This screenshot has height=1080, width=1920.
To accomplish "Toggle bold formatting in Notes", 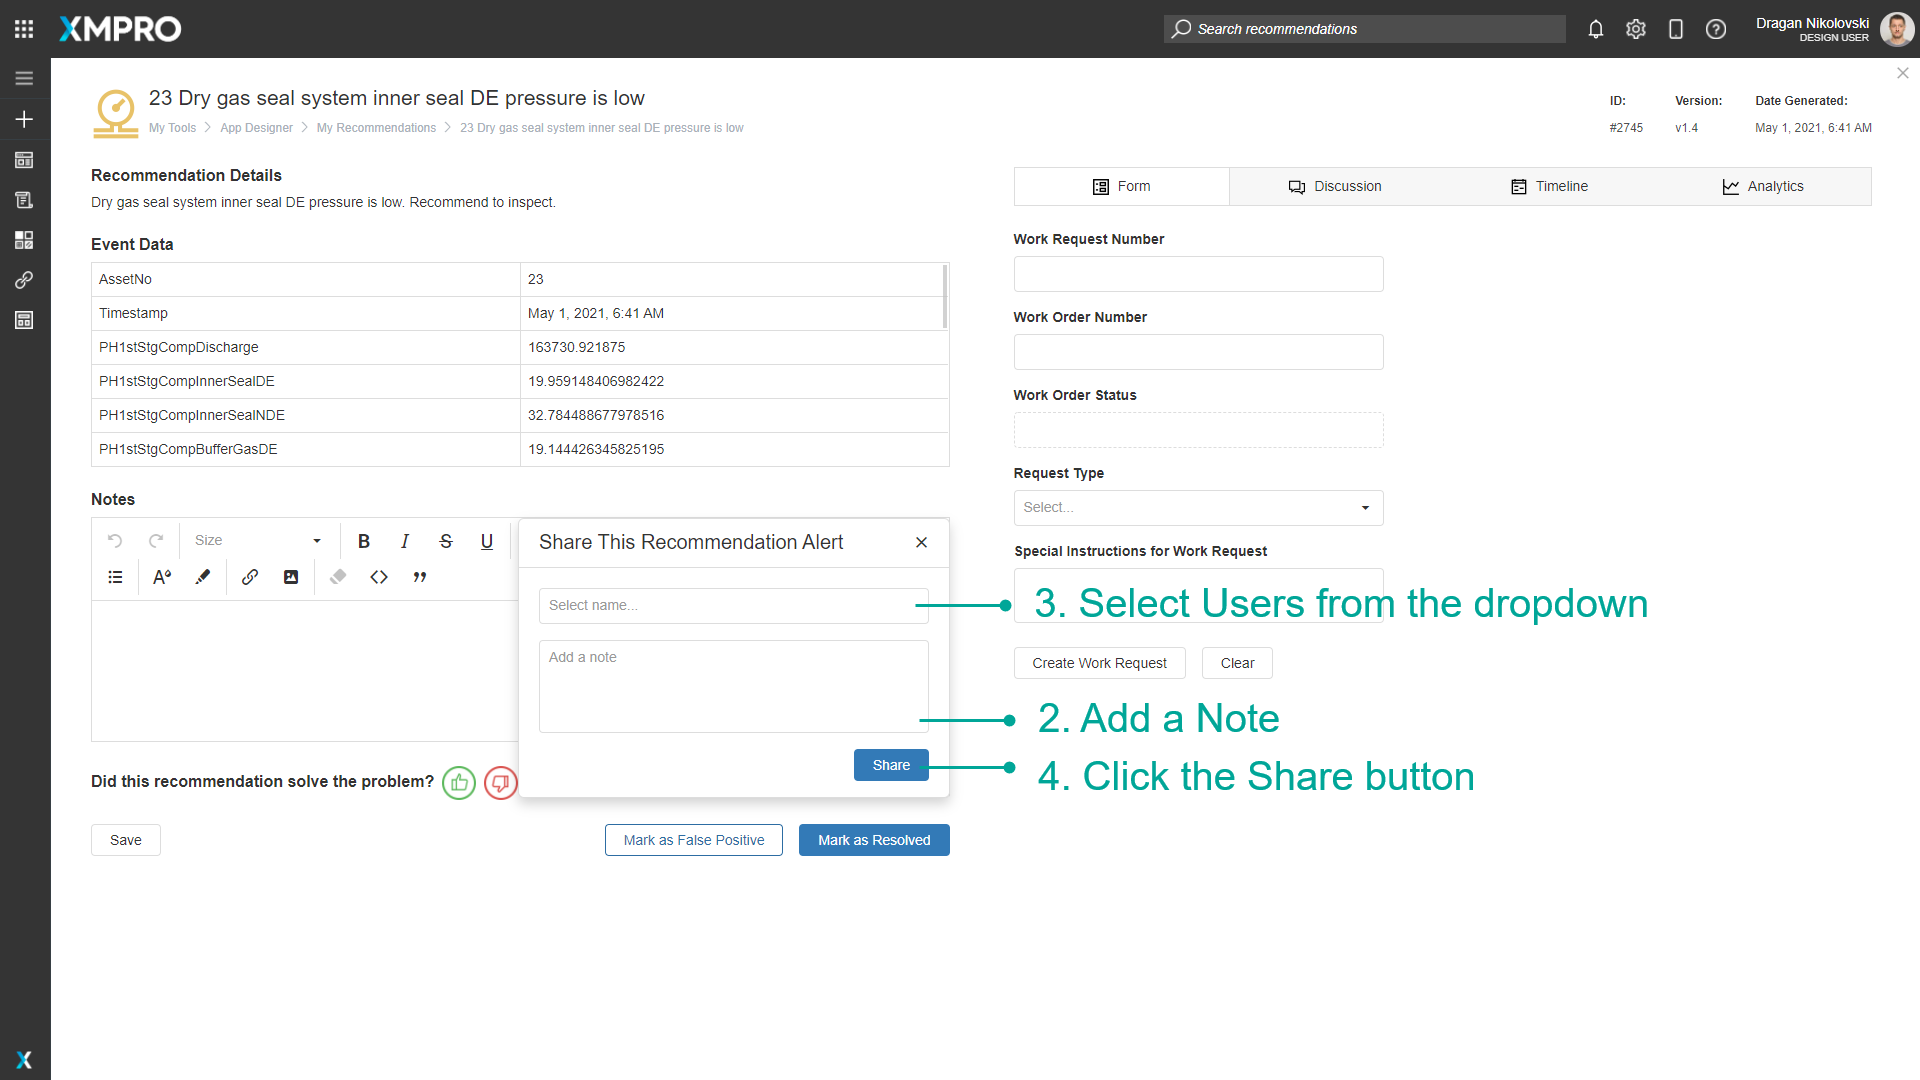I will coord(364,541).
